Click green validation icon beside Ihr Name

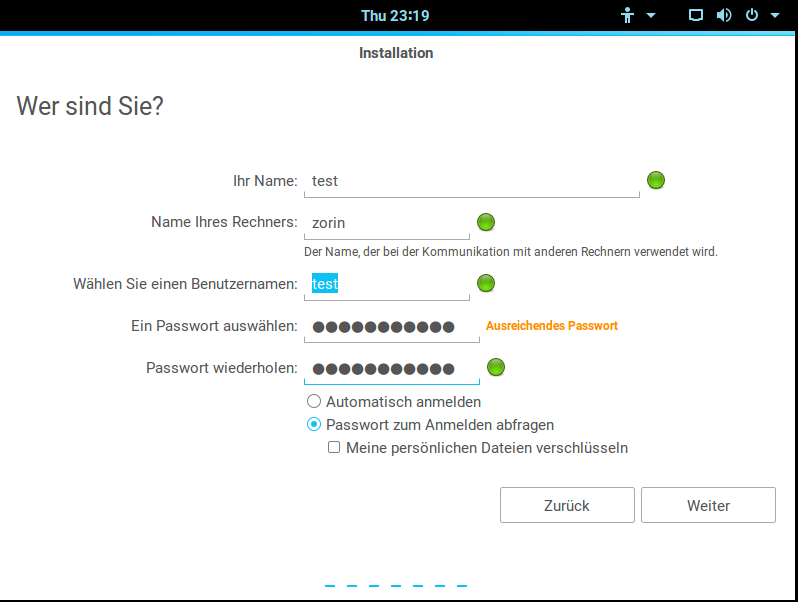click(656, 180)
